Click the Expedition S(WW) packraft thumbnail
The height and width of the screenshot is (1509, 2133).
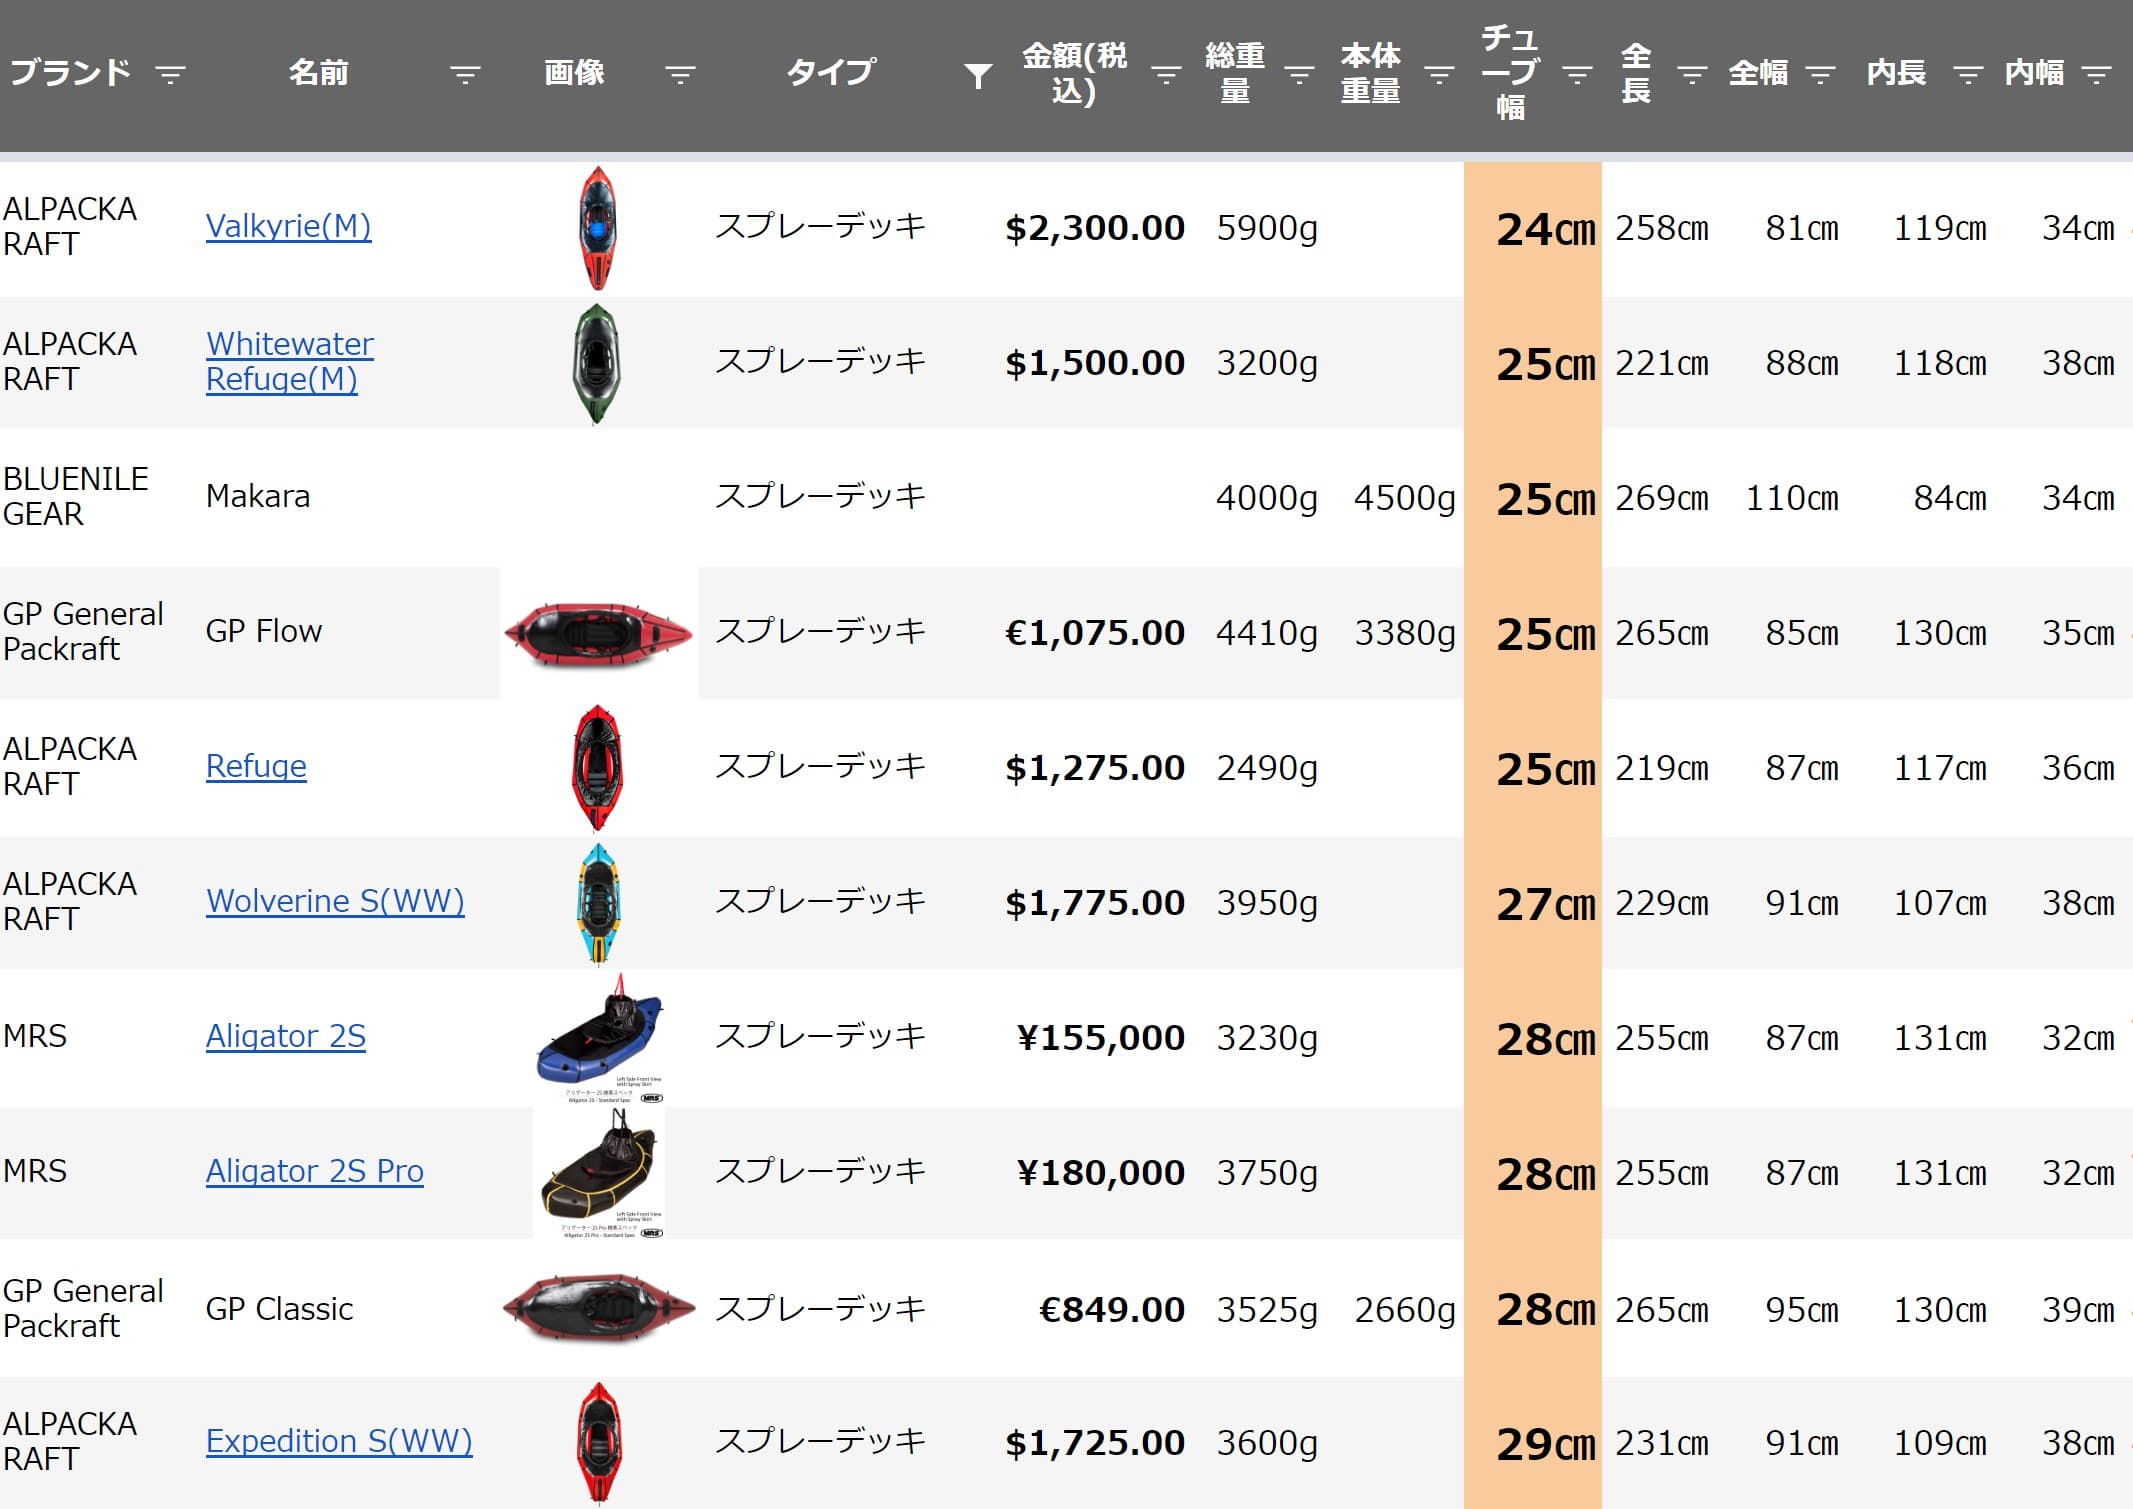(x=600, y=1443)
